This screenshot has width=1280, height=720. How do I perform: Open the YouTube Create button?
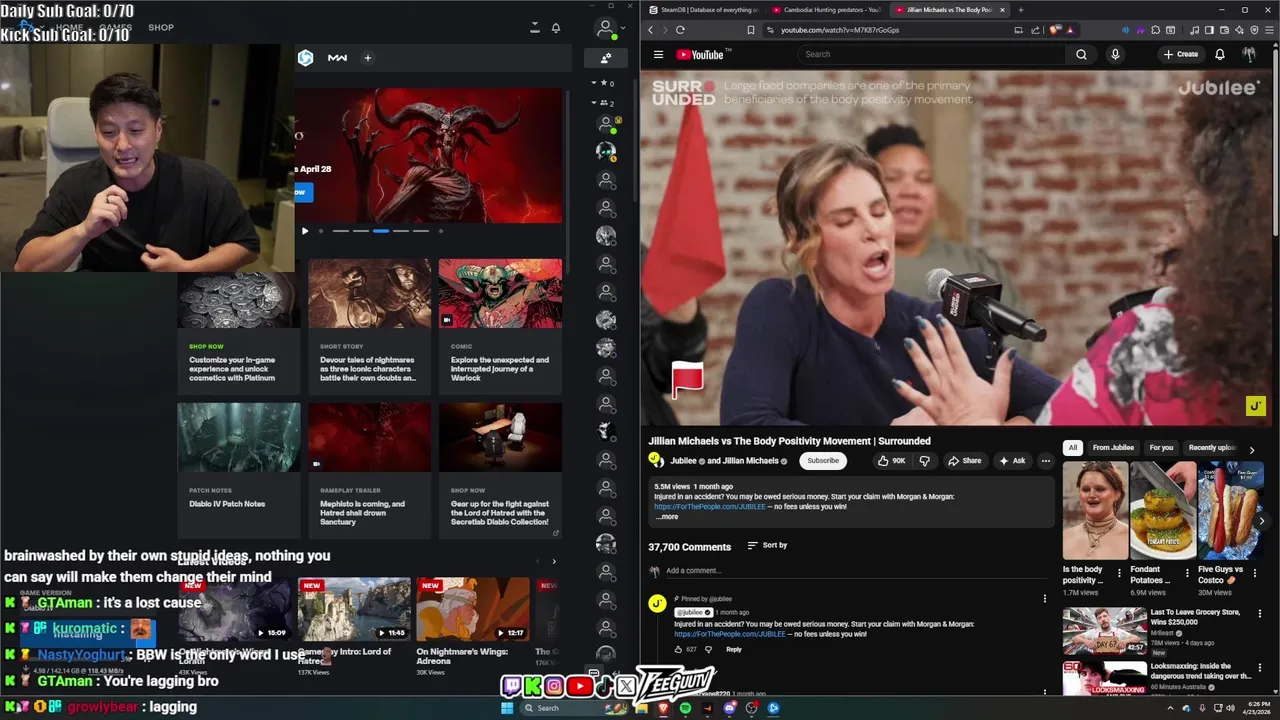[x=1181, y=55]
